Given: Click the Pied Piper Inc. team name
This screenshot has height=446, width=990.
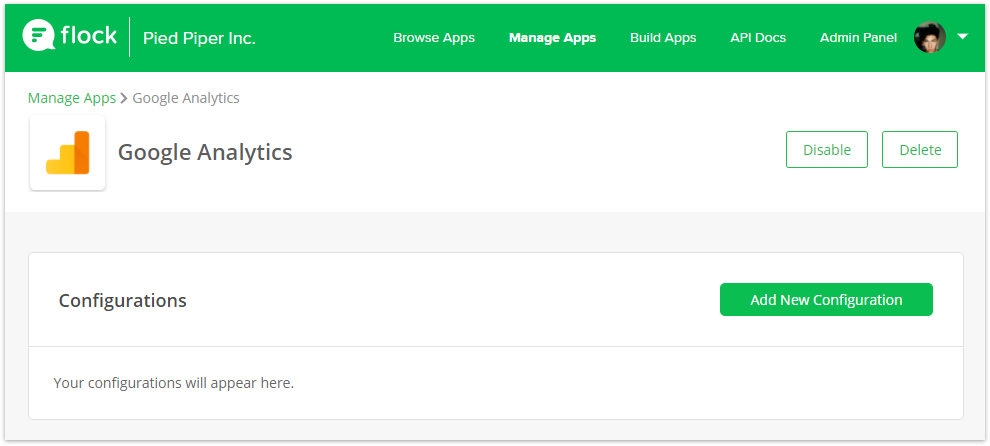Looking at the screenshot, I should (x=199, y=39).
